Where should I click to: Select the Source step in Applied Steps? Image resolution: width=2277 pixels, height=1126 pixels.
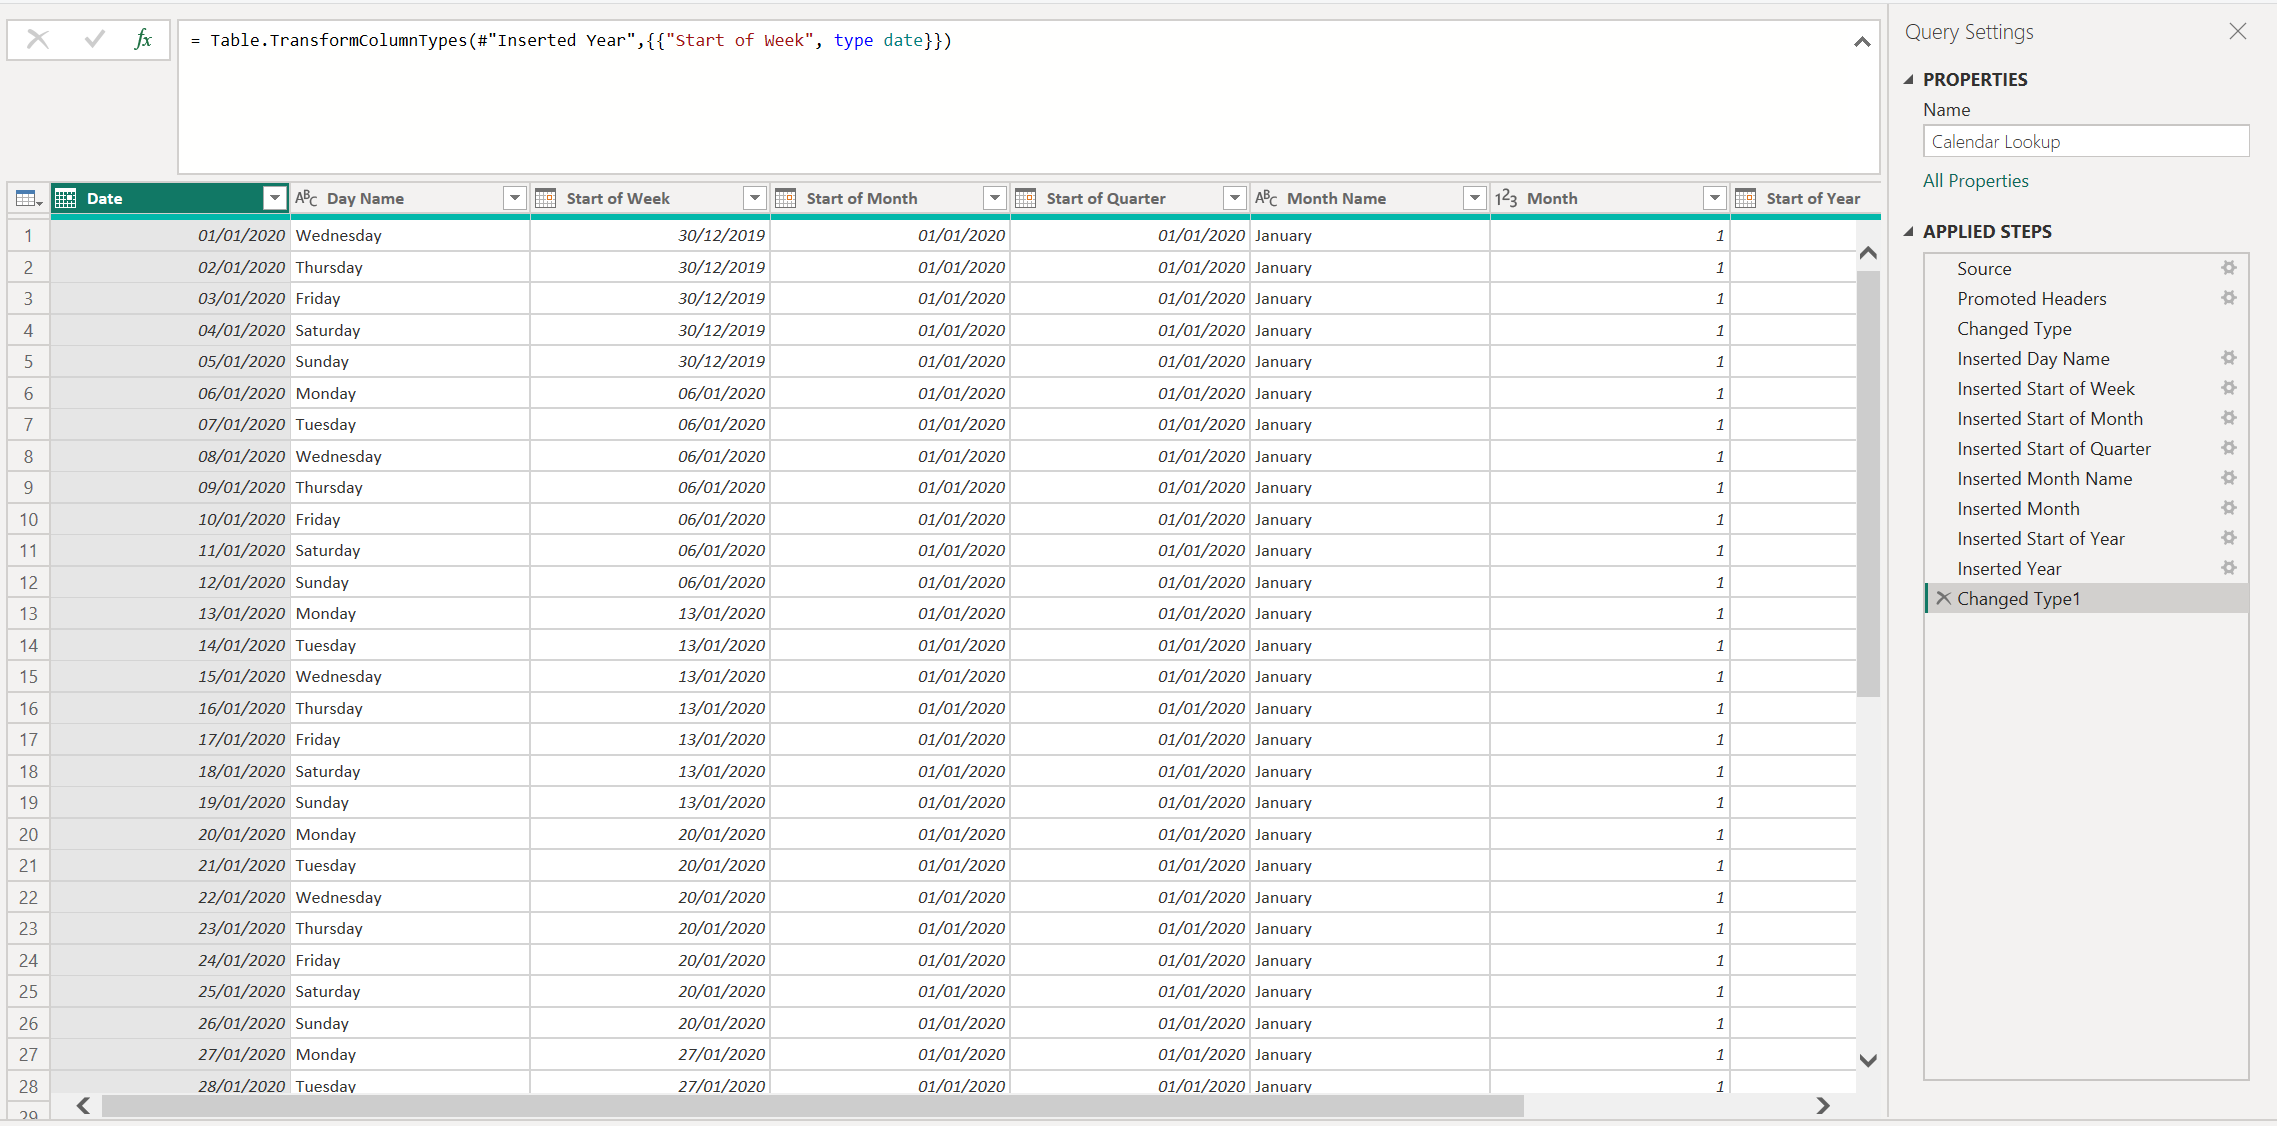1985,268
